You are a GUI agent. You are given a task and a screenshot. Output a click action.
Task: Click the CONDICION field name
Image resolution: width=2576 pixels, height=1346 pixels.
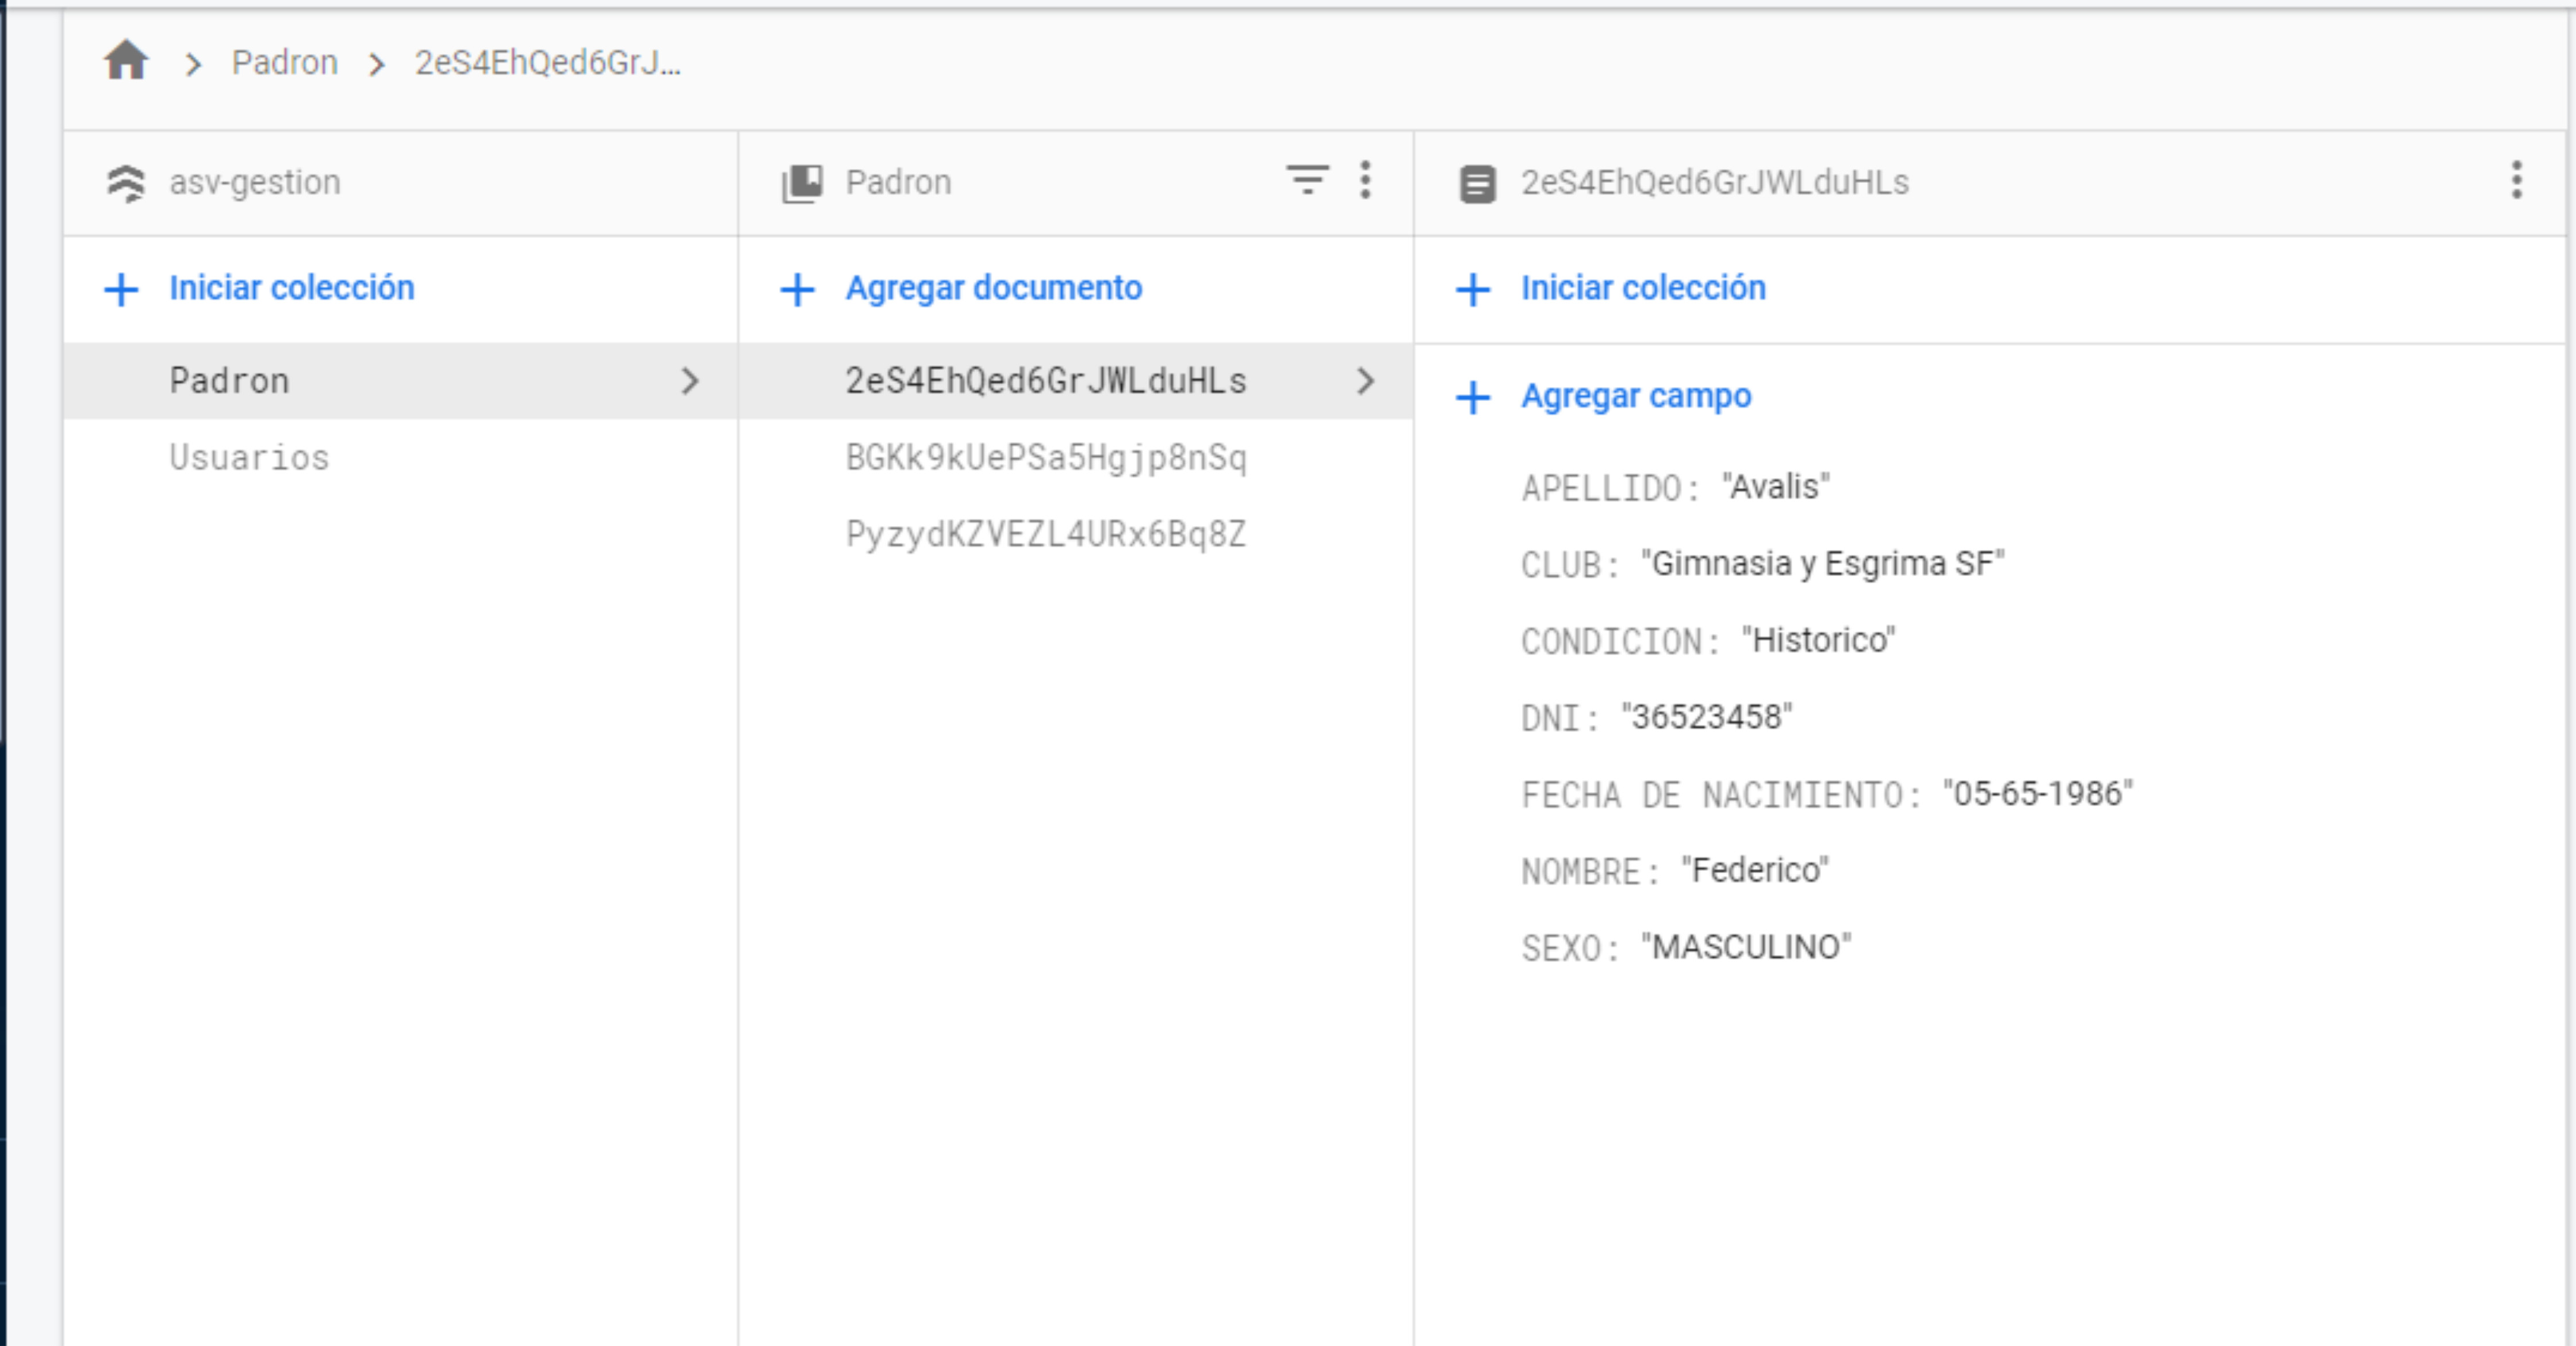(1620, 643)
